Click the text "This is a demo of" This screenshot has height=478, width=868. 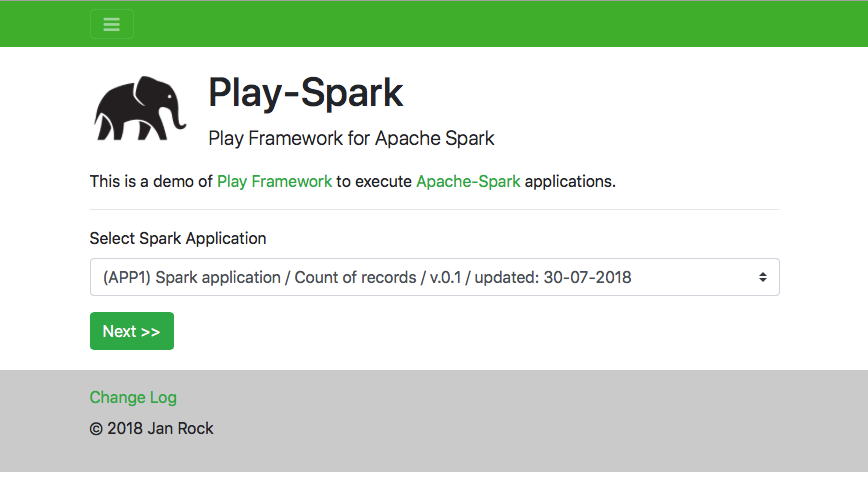tap(151, 181)
